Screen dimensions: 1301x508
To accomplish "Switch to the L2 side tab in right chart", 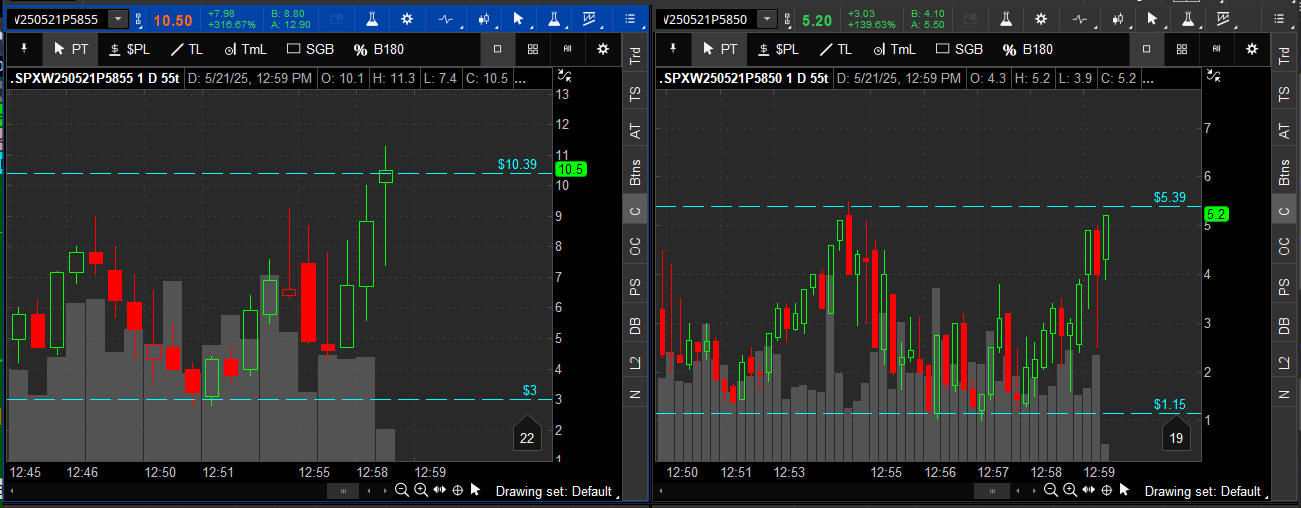I will point(1284,362).
